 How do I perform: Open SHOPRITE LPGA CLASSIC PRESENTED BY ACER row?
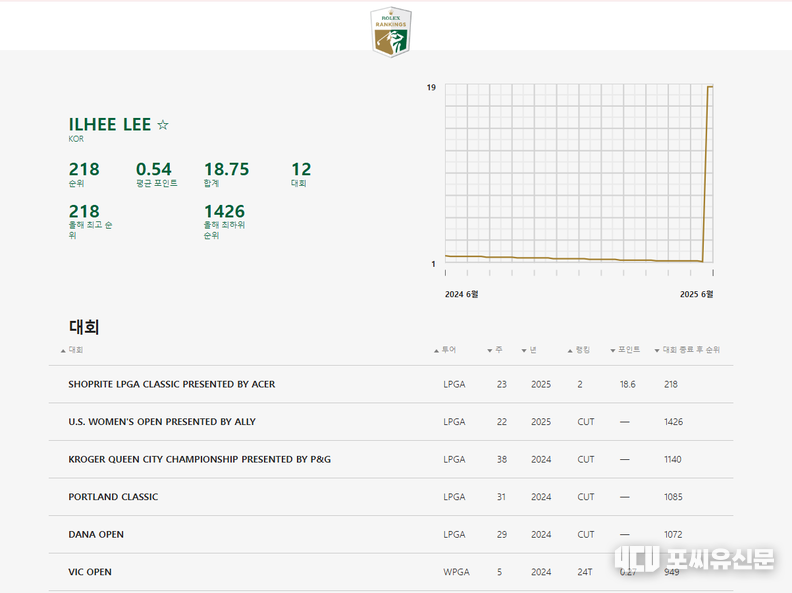(x=391, y=384)
